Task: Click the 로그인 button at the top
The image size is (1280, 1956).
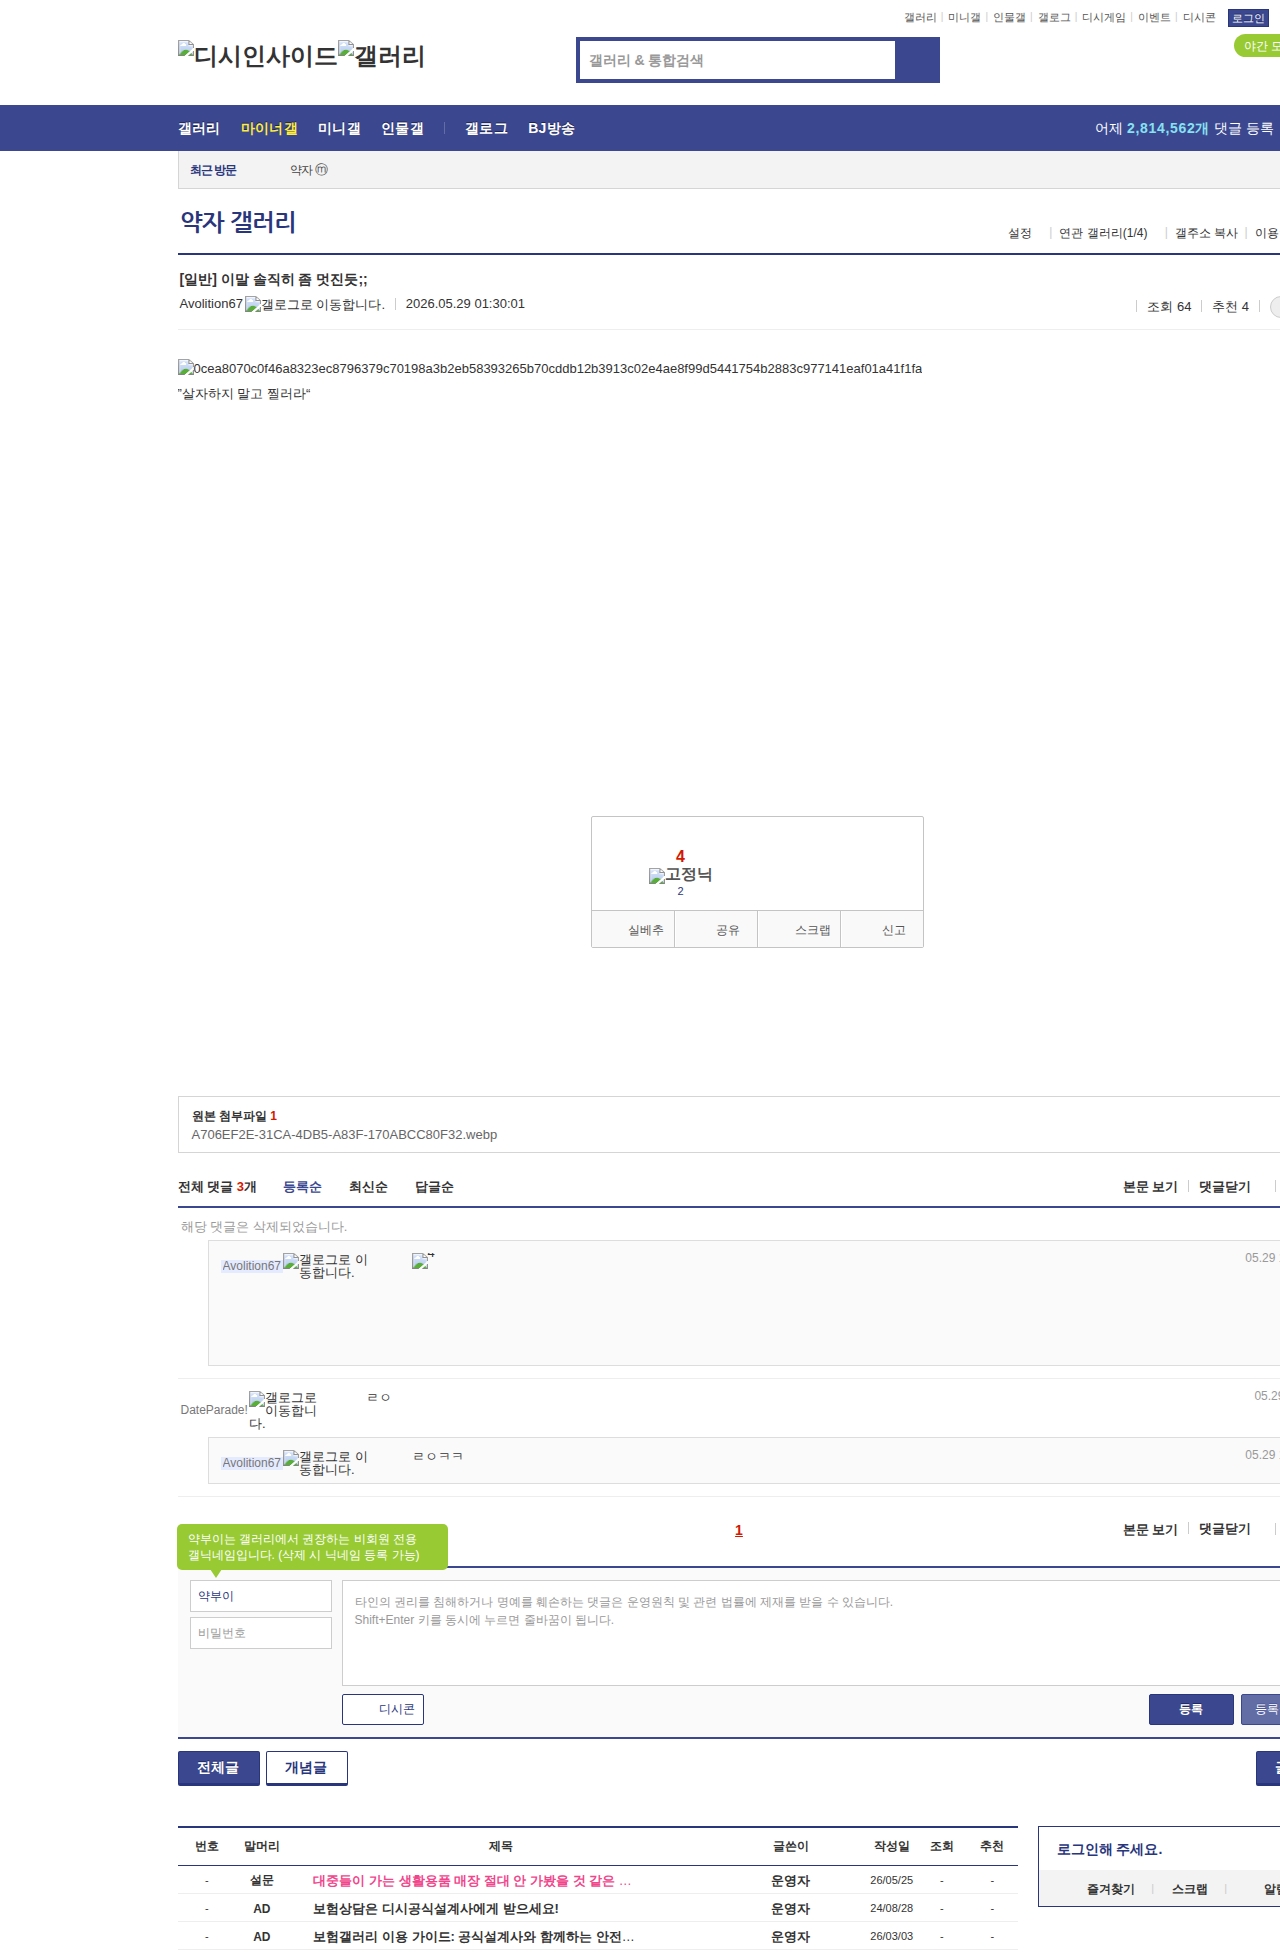Action: [1248, 18]
